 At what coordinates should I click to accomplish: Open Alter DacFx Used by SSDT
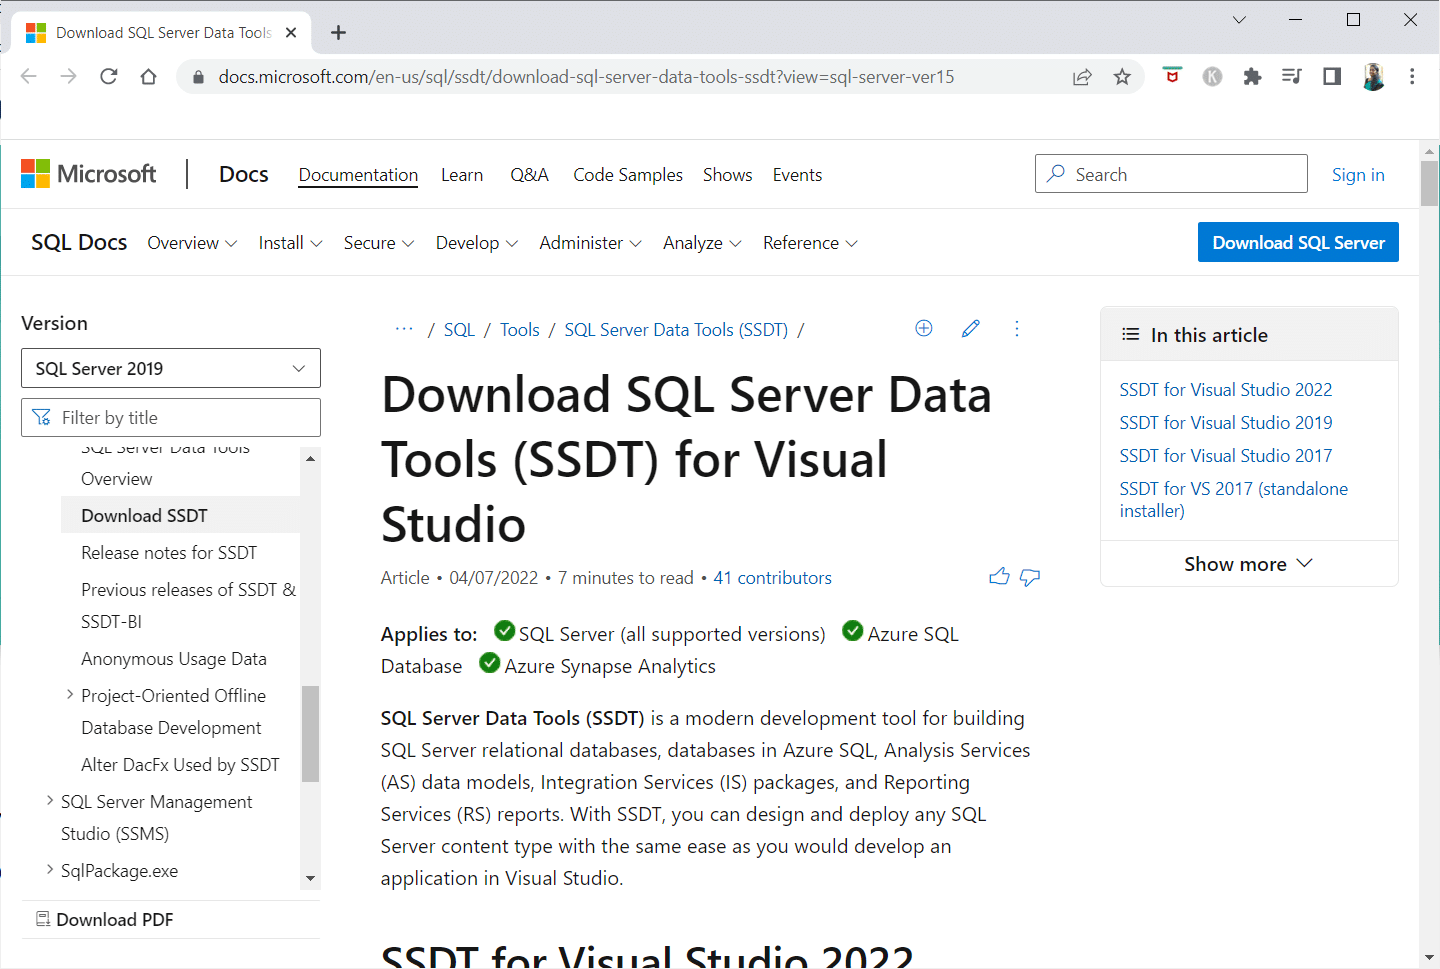point(180,765)
